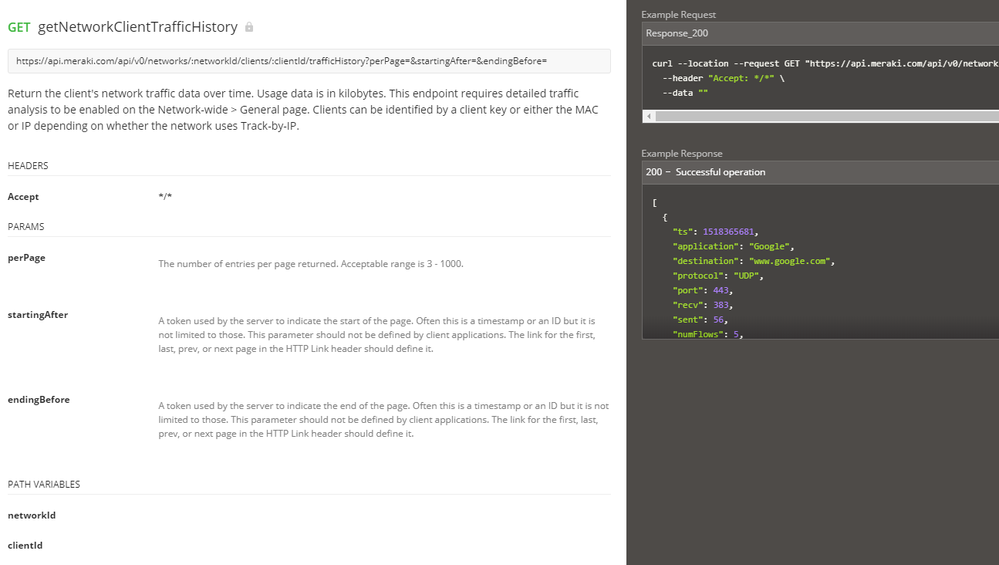Click the curl --location command line
This screenshot has width=999, height=565.
tap(825, 64)
